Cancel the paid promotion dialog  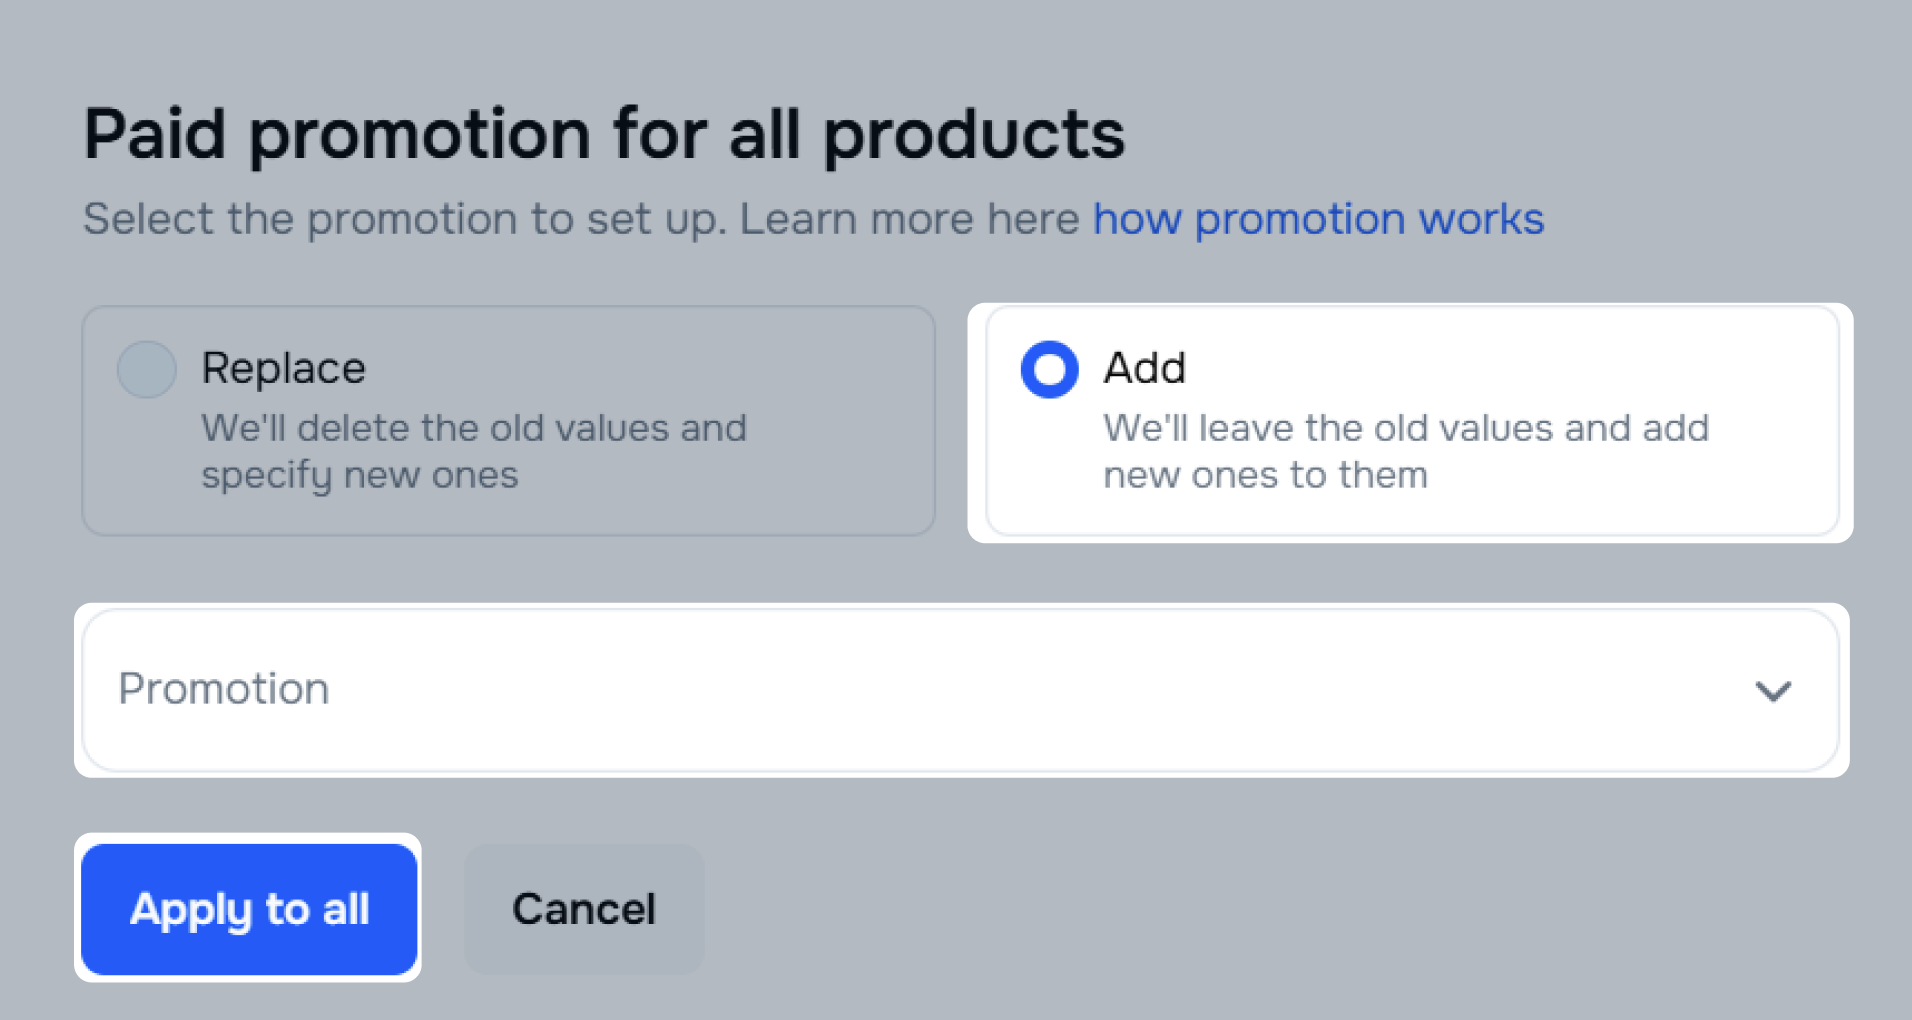click(x=584, y=909)
